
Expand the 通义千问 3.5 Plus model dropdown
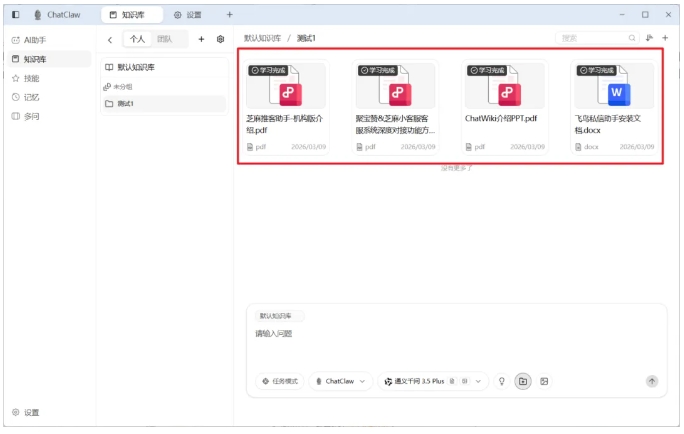pyautogui.click(x=433, y=381)
